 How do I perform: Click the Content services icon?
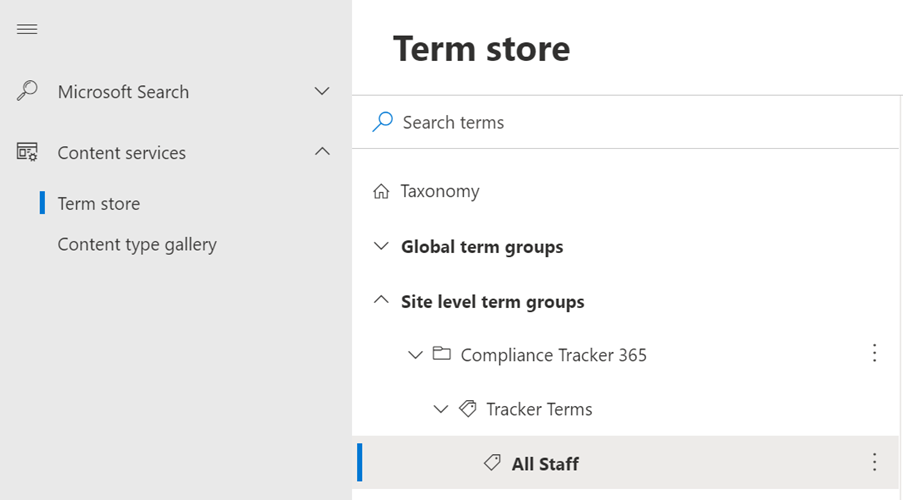27,153
